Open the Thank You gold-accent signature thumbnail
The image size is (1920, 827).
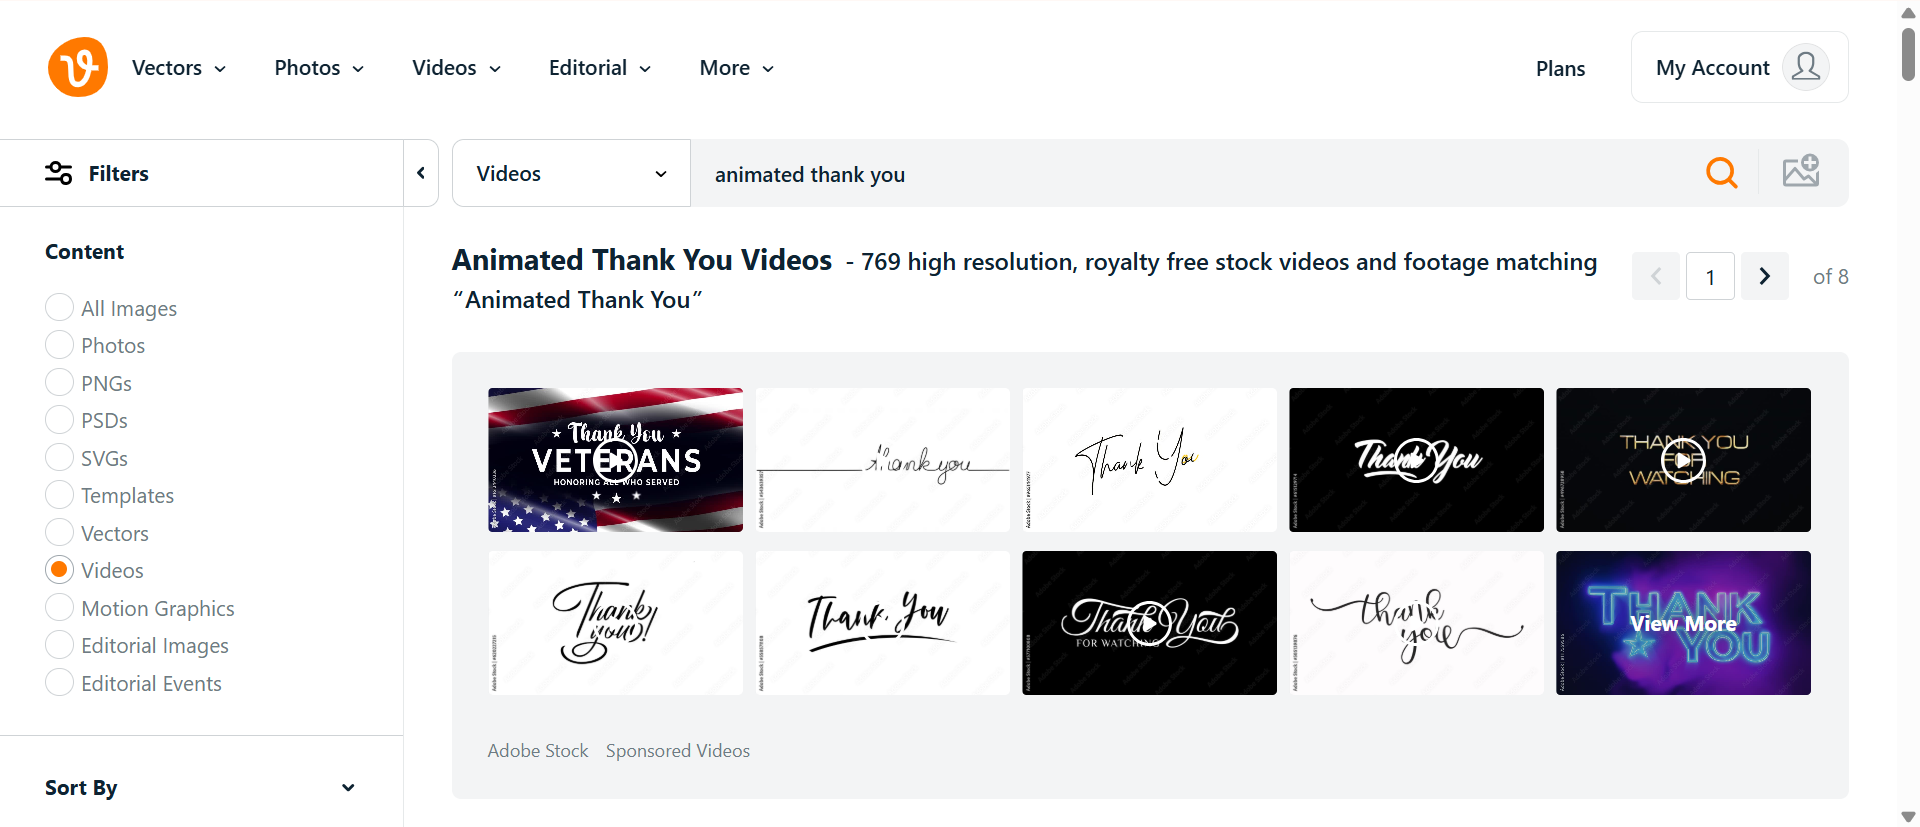point(1149,460)
